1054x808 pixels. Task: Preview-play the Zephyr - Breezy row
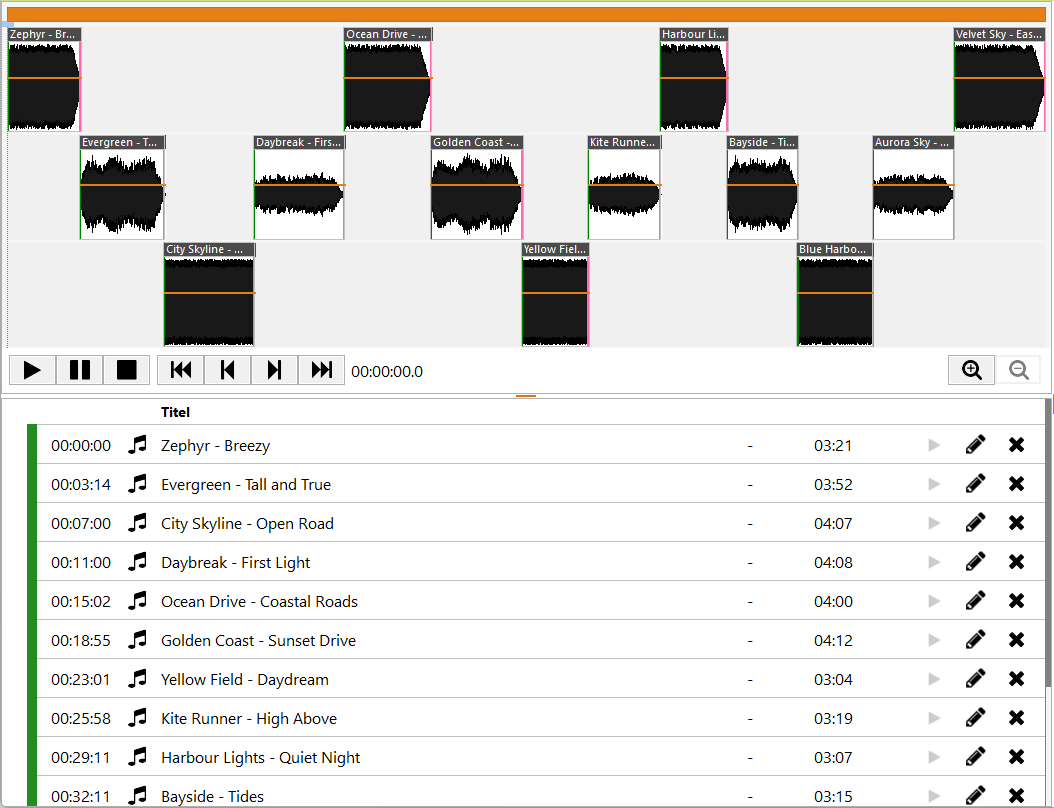tap(934, 445)
